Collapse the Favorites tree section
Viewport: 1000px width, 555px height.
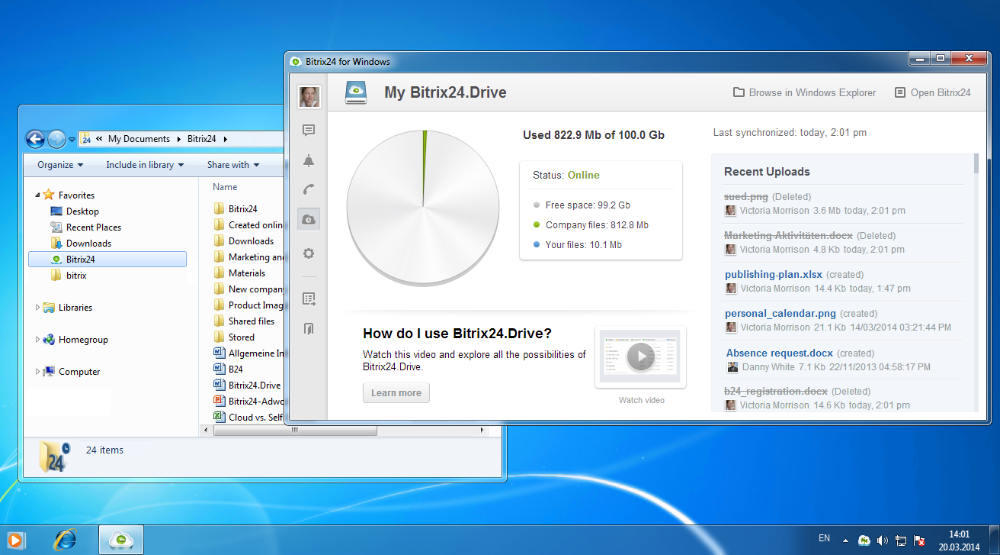[39, 195]
